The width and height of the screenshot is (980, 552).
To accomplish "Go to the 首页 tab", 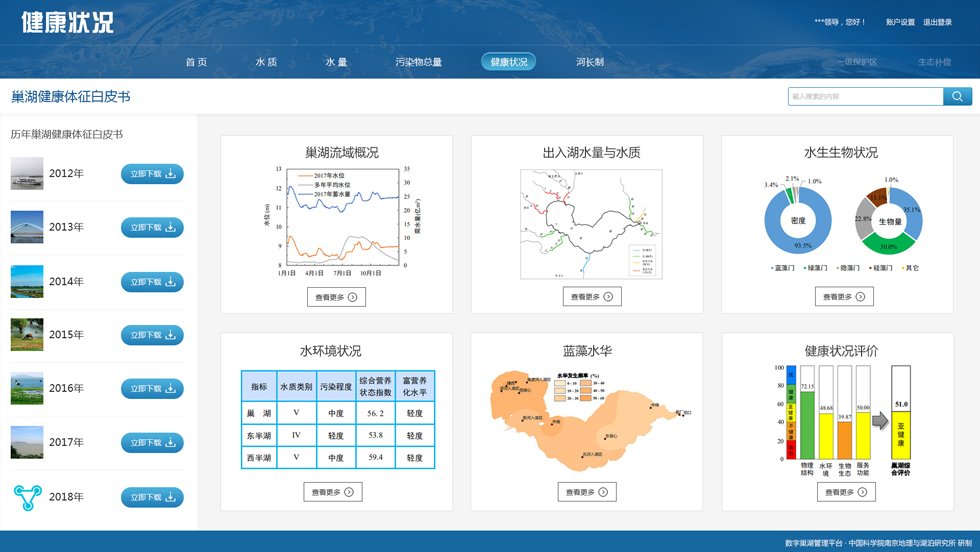I will [196, 62].
